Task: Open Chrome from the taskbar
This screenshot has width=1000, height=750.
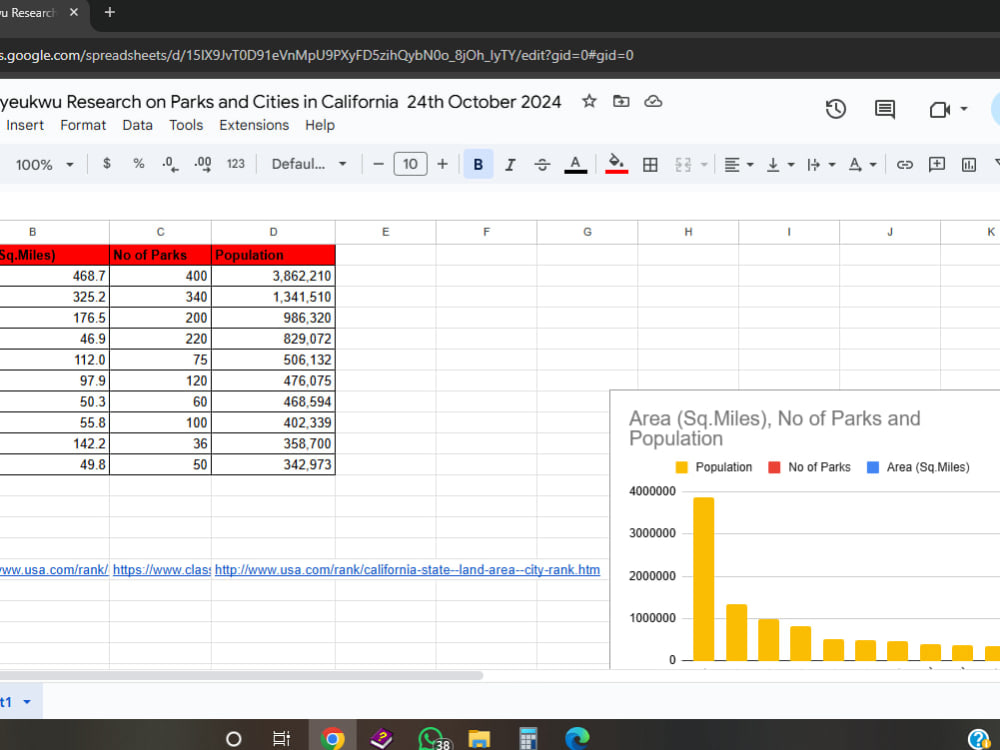Action: 332,739
